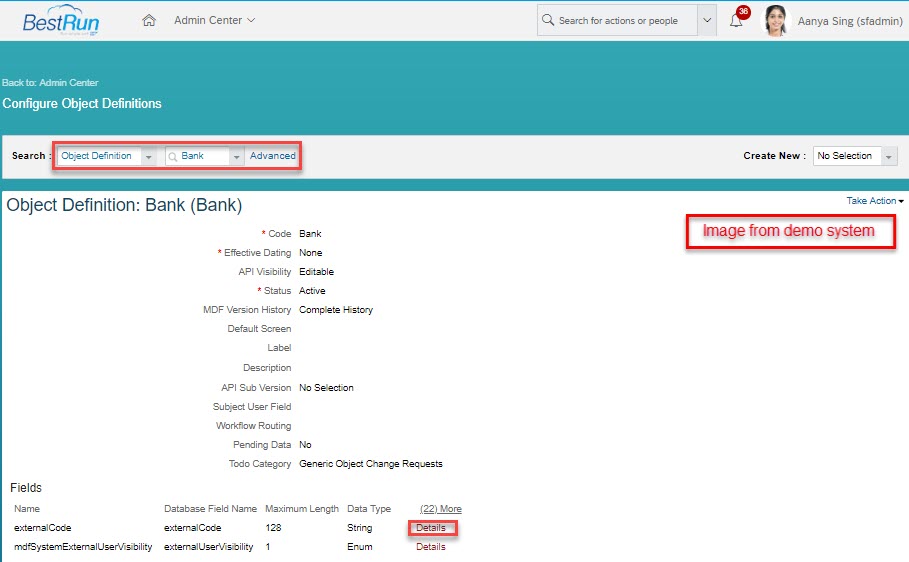
Task: Click the Fields section heading
Action: coord(26,488)
